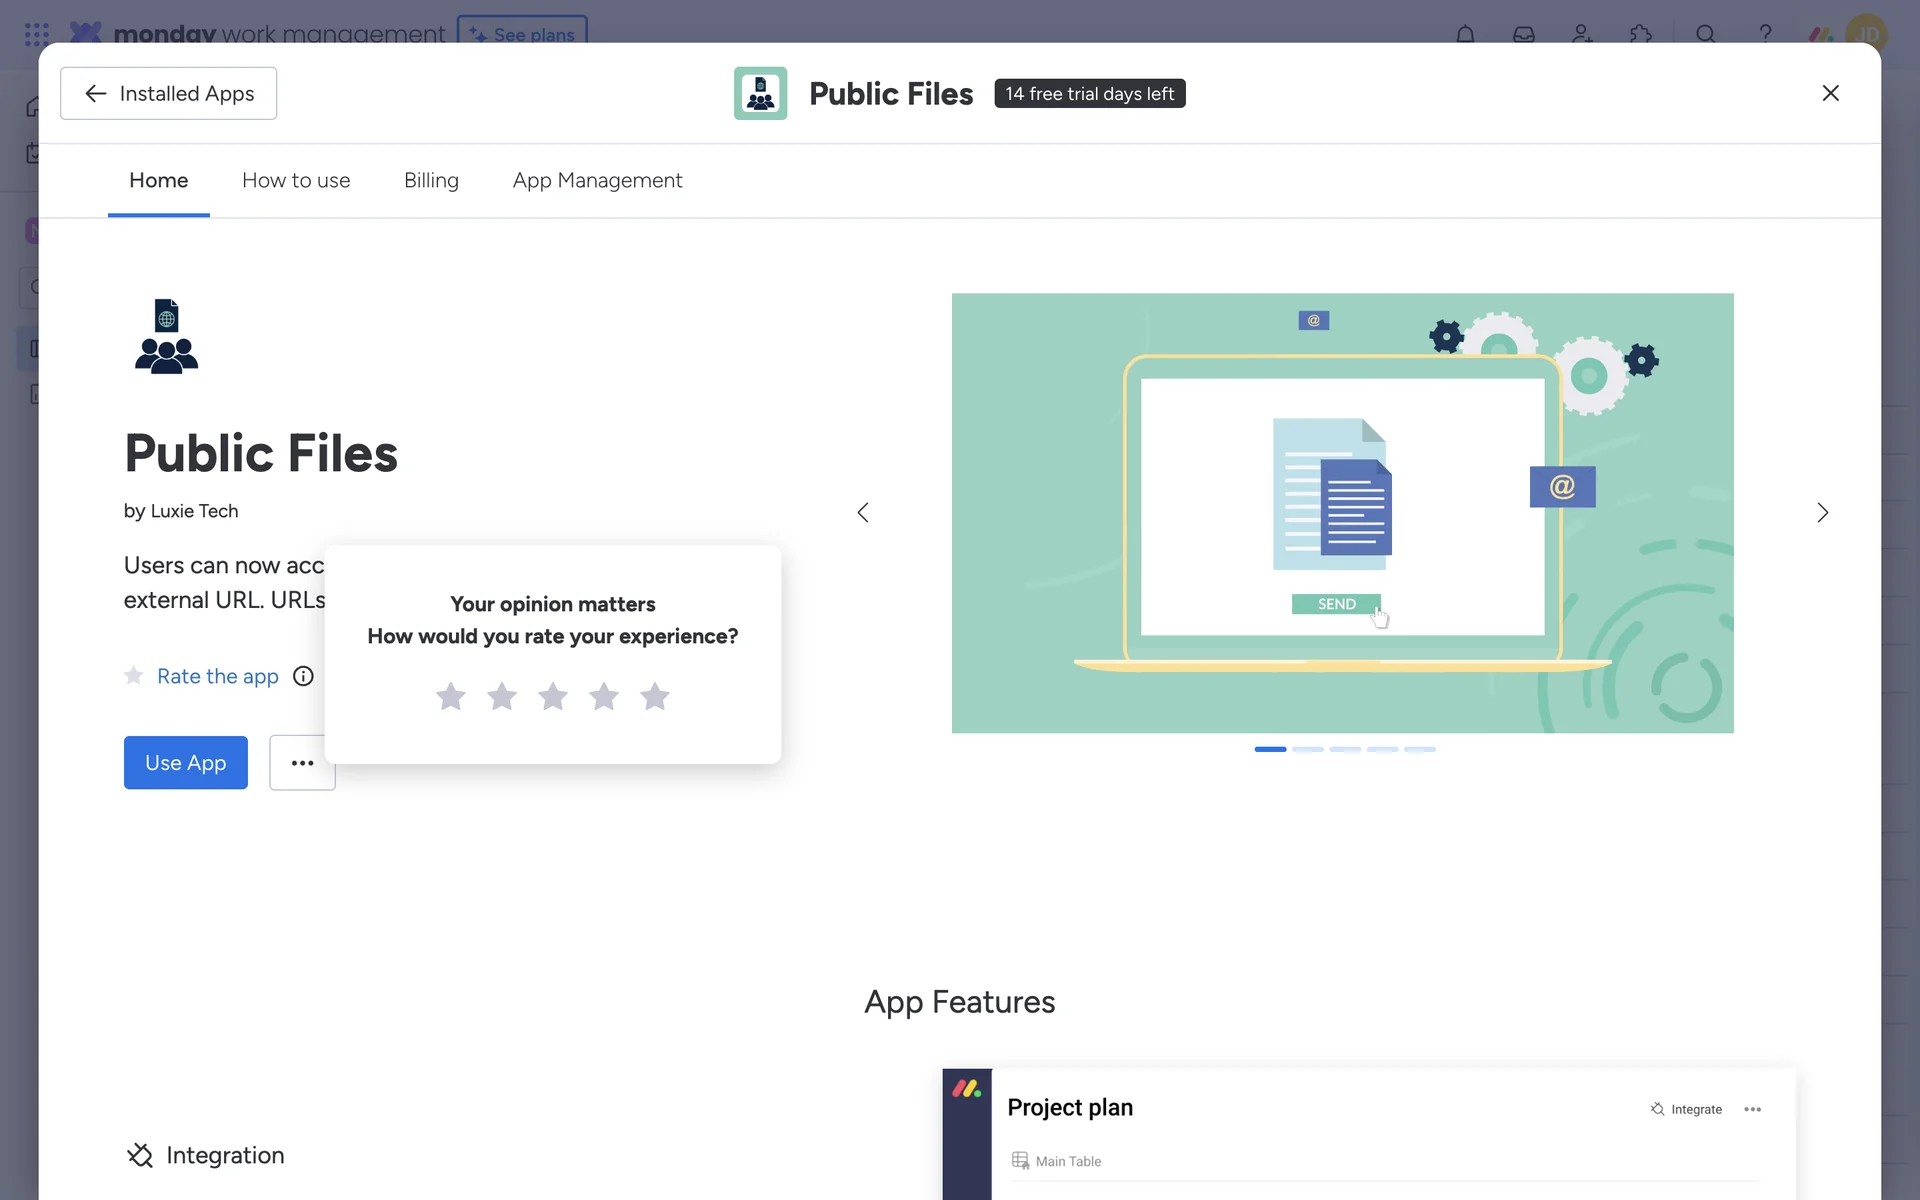Jump to the second carousel slide indicator
The image size is (1920, 1200).
(x=1307, y=749)
